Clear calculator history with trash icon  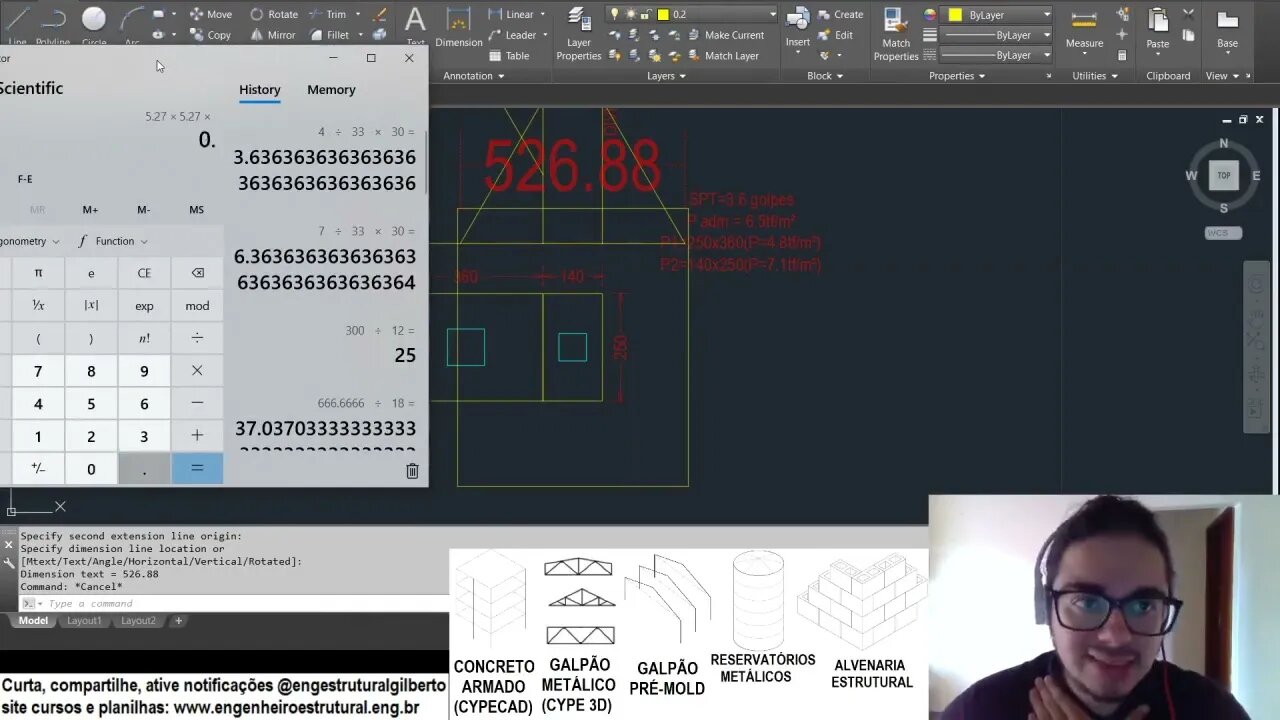pos(412,471)
